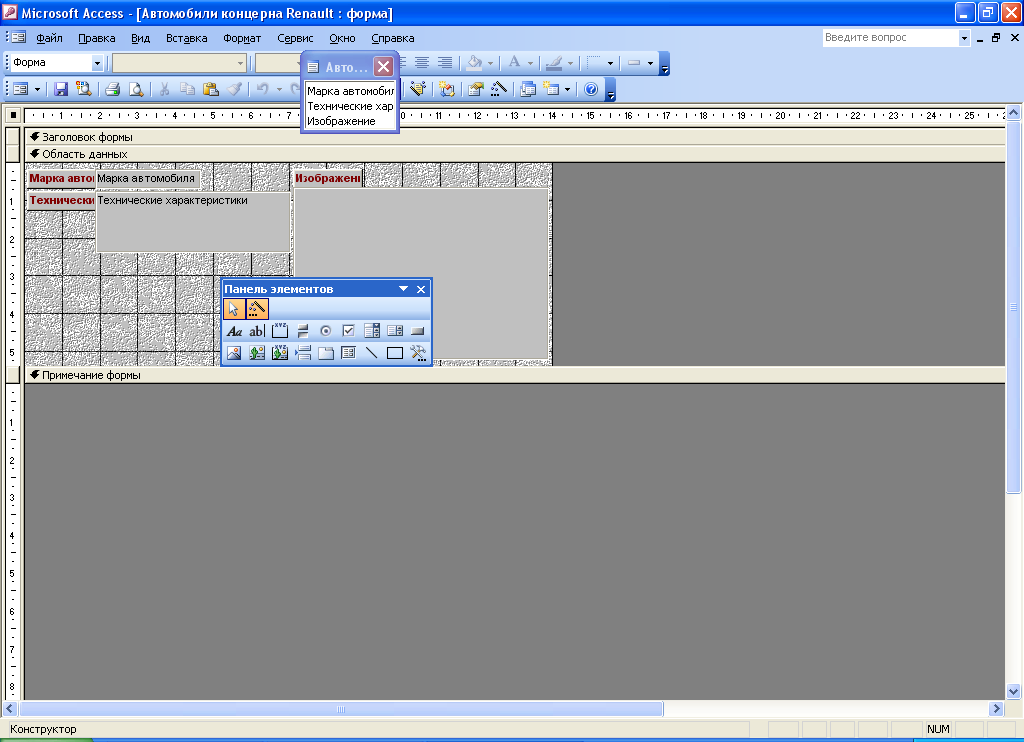This screenshot has height=742, width=1024.
Task: Click the Line Color brush swatch
Action: click(554, 63)
